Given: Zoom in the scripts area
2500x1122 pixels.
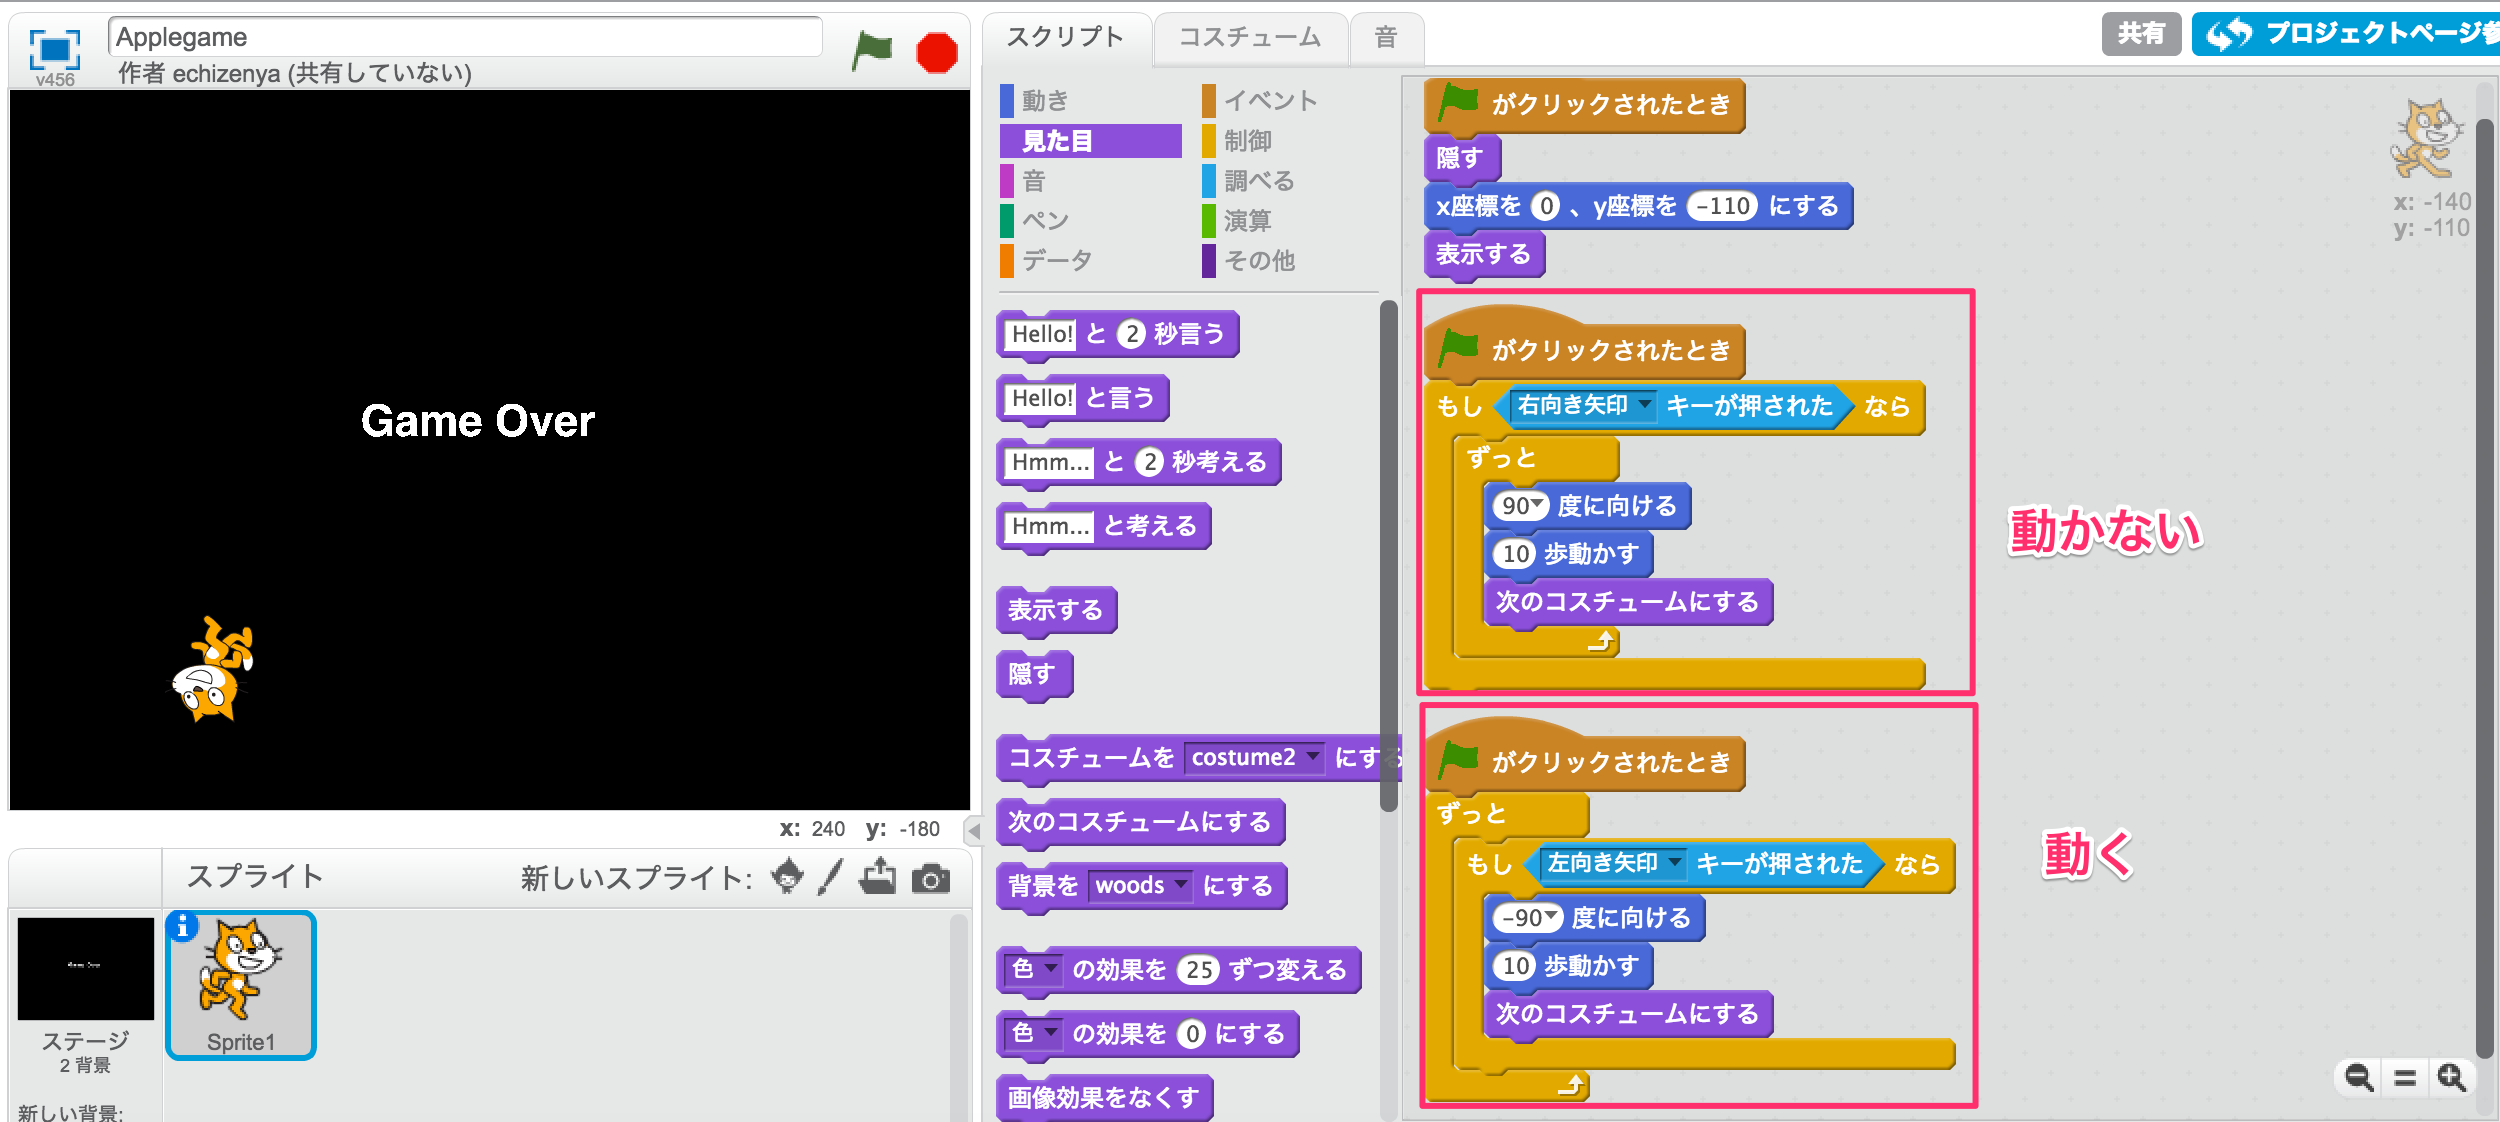Looking at the screenshot, I should coord(2451,1077).
